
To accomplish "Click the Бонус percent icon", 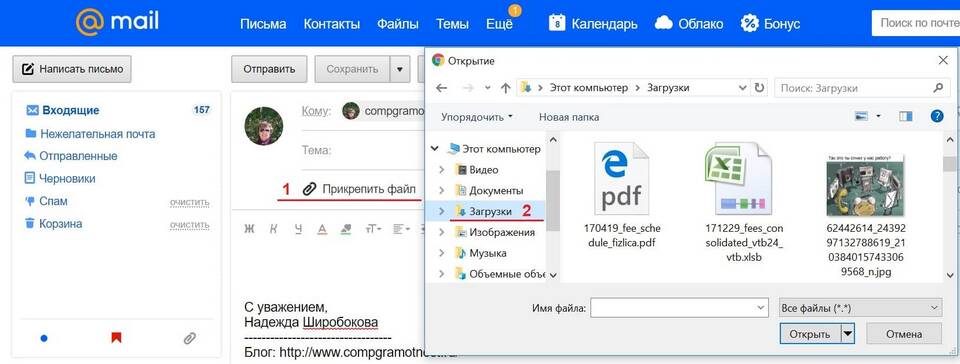I will point(749,23).
